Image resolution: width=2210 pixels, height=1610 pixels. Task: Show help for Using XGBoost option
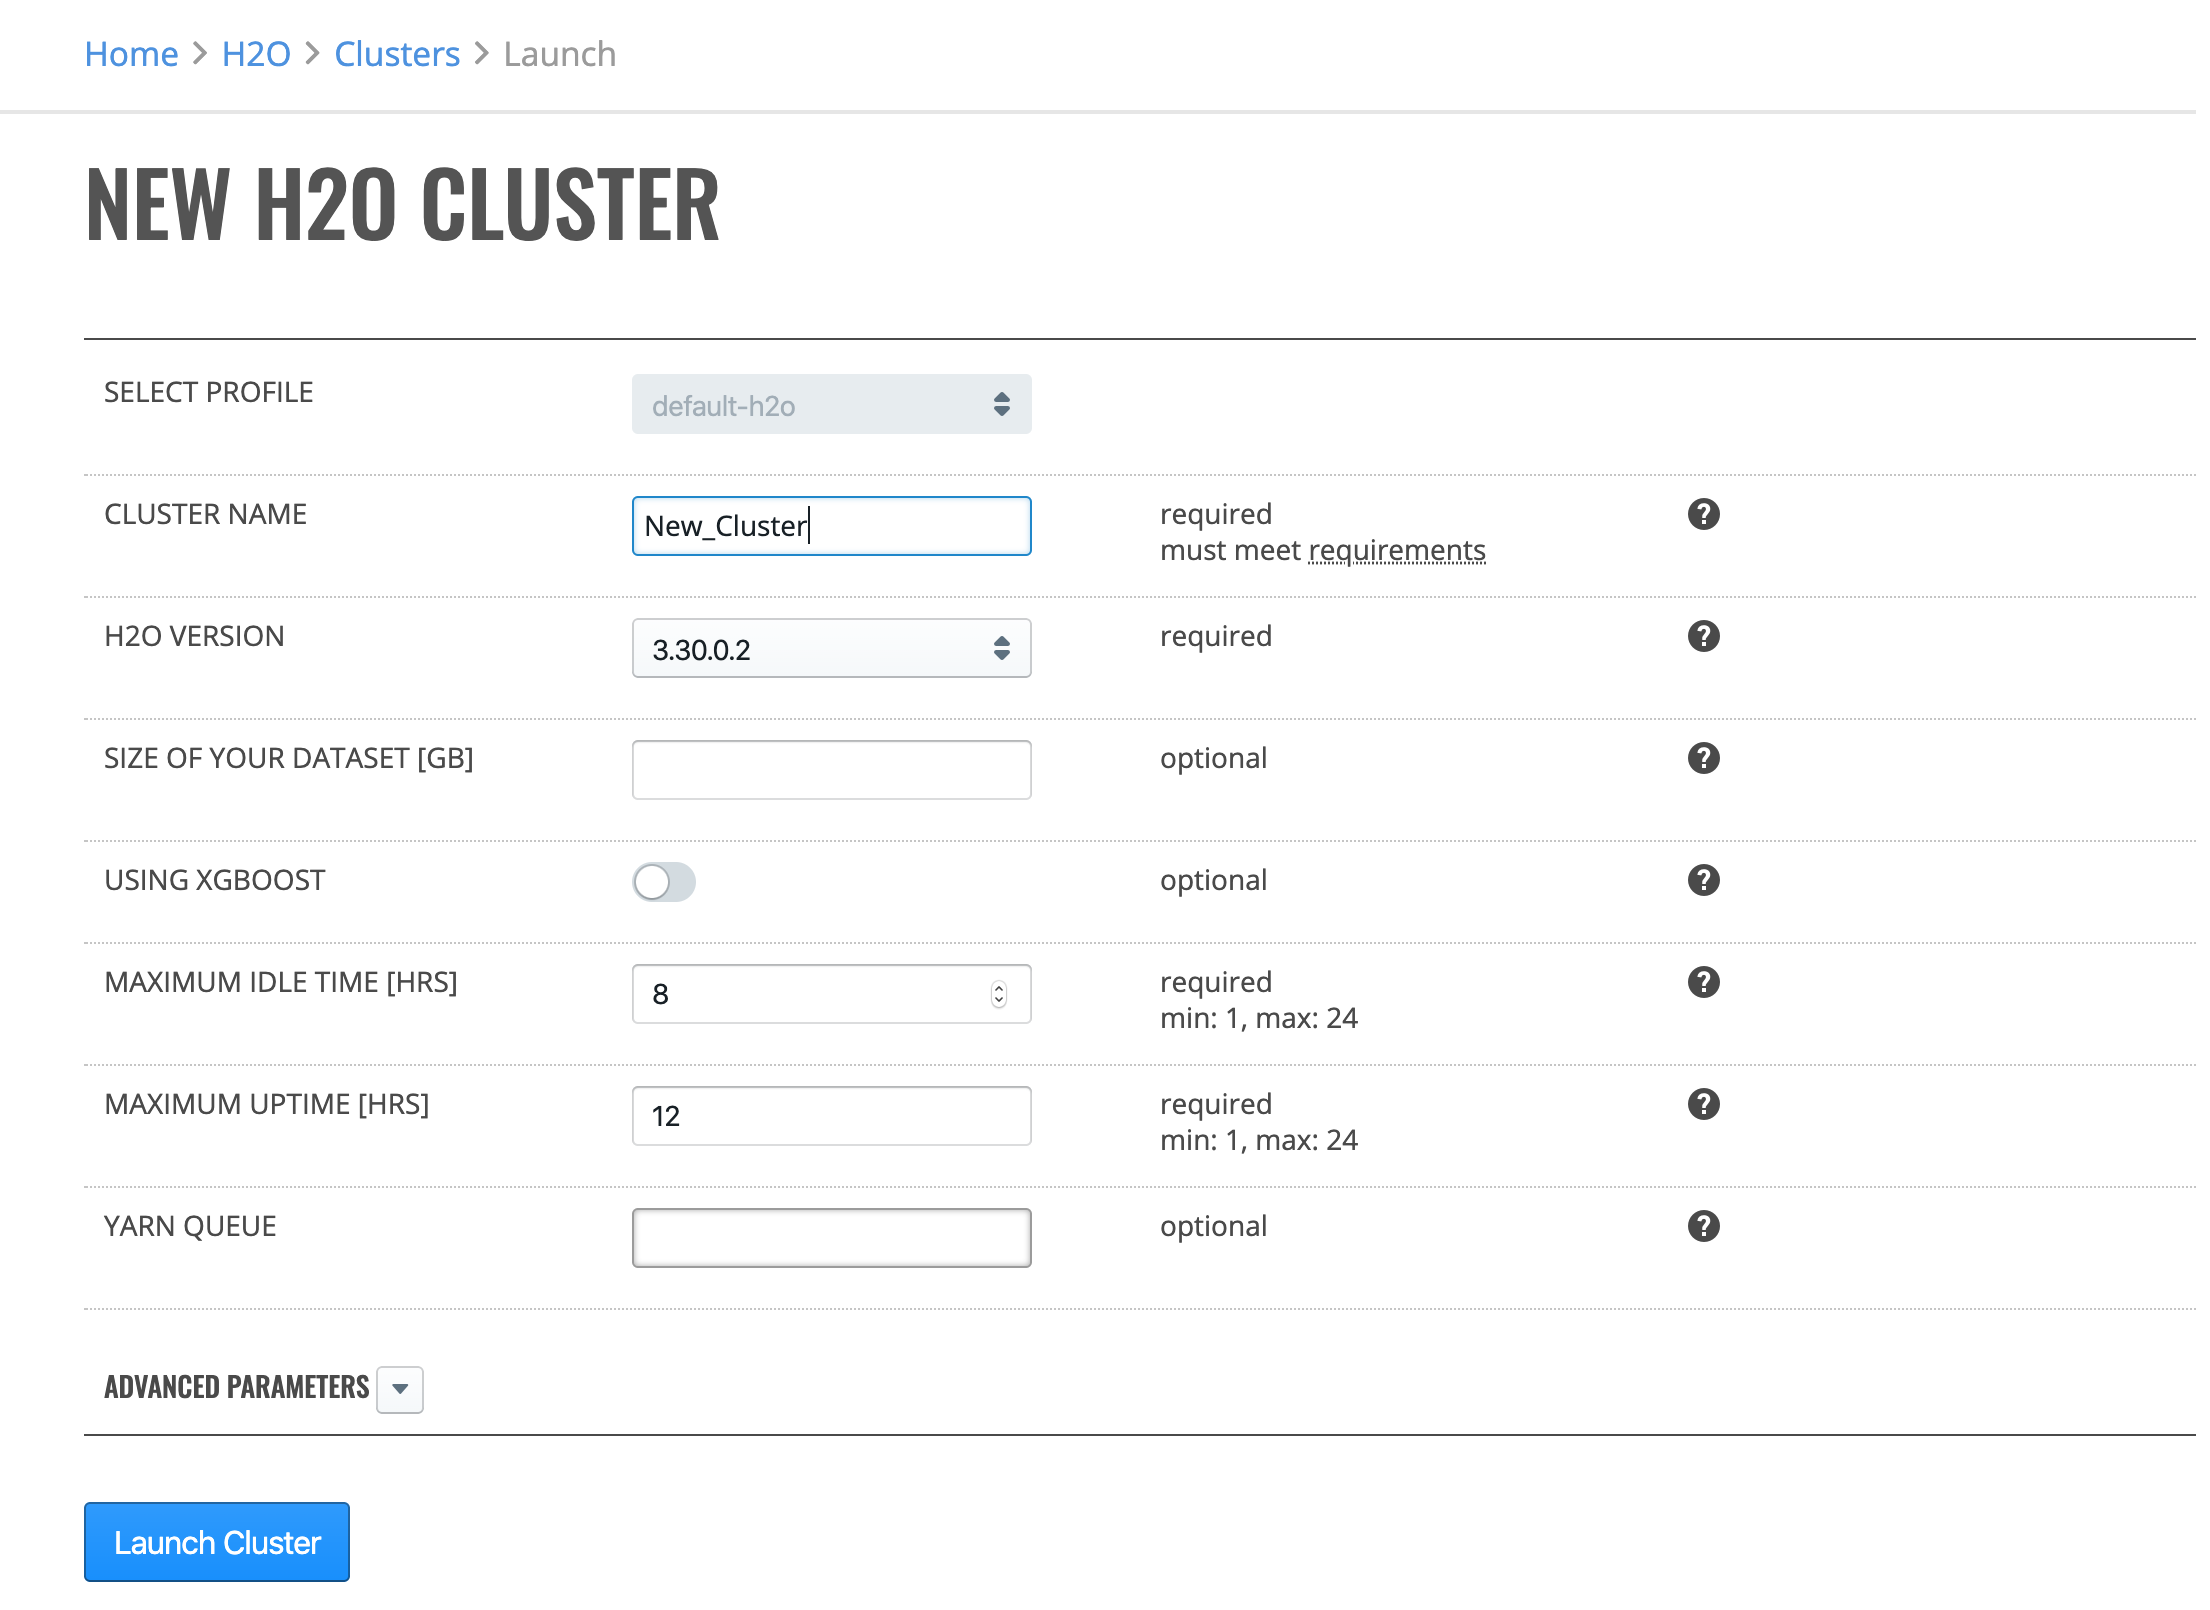pyautogui.click(x=1703, y=880)
